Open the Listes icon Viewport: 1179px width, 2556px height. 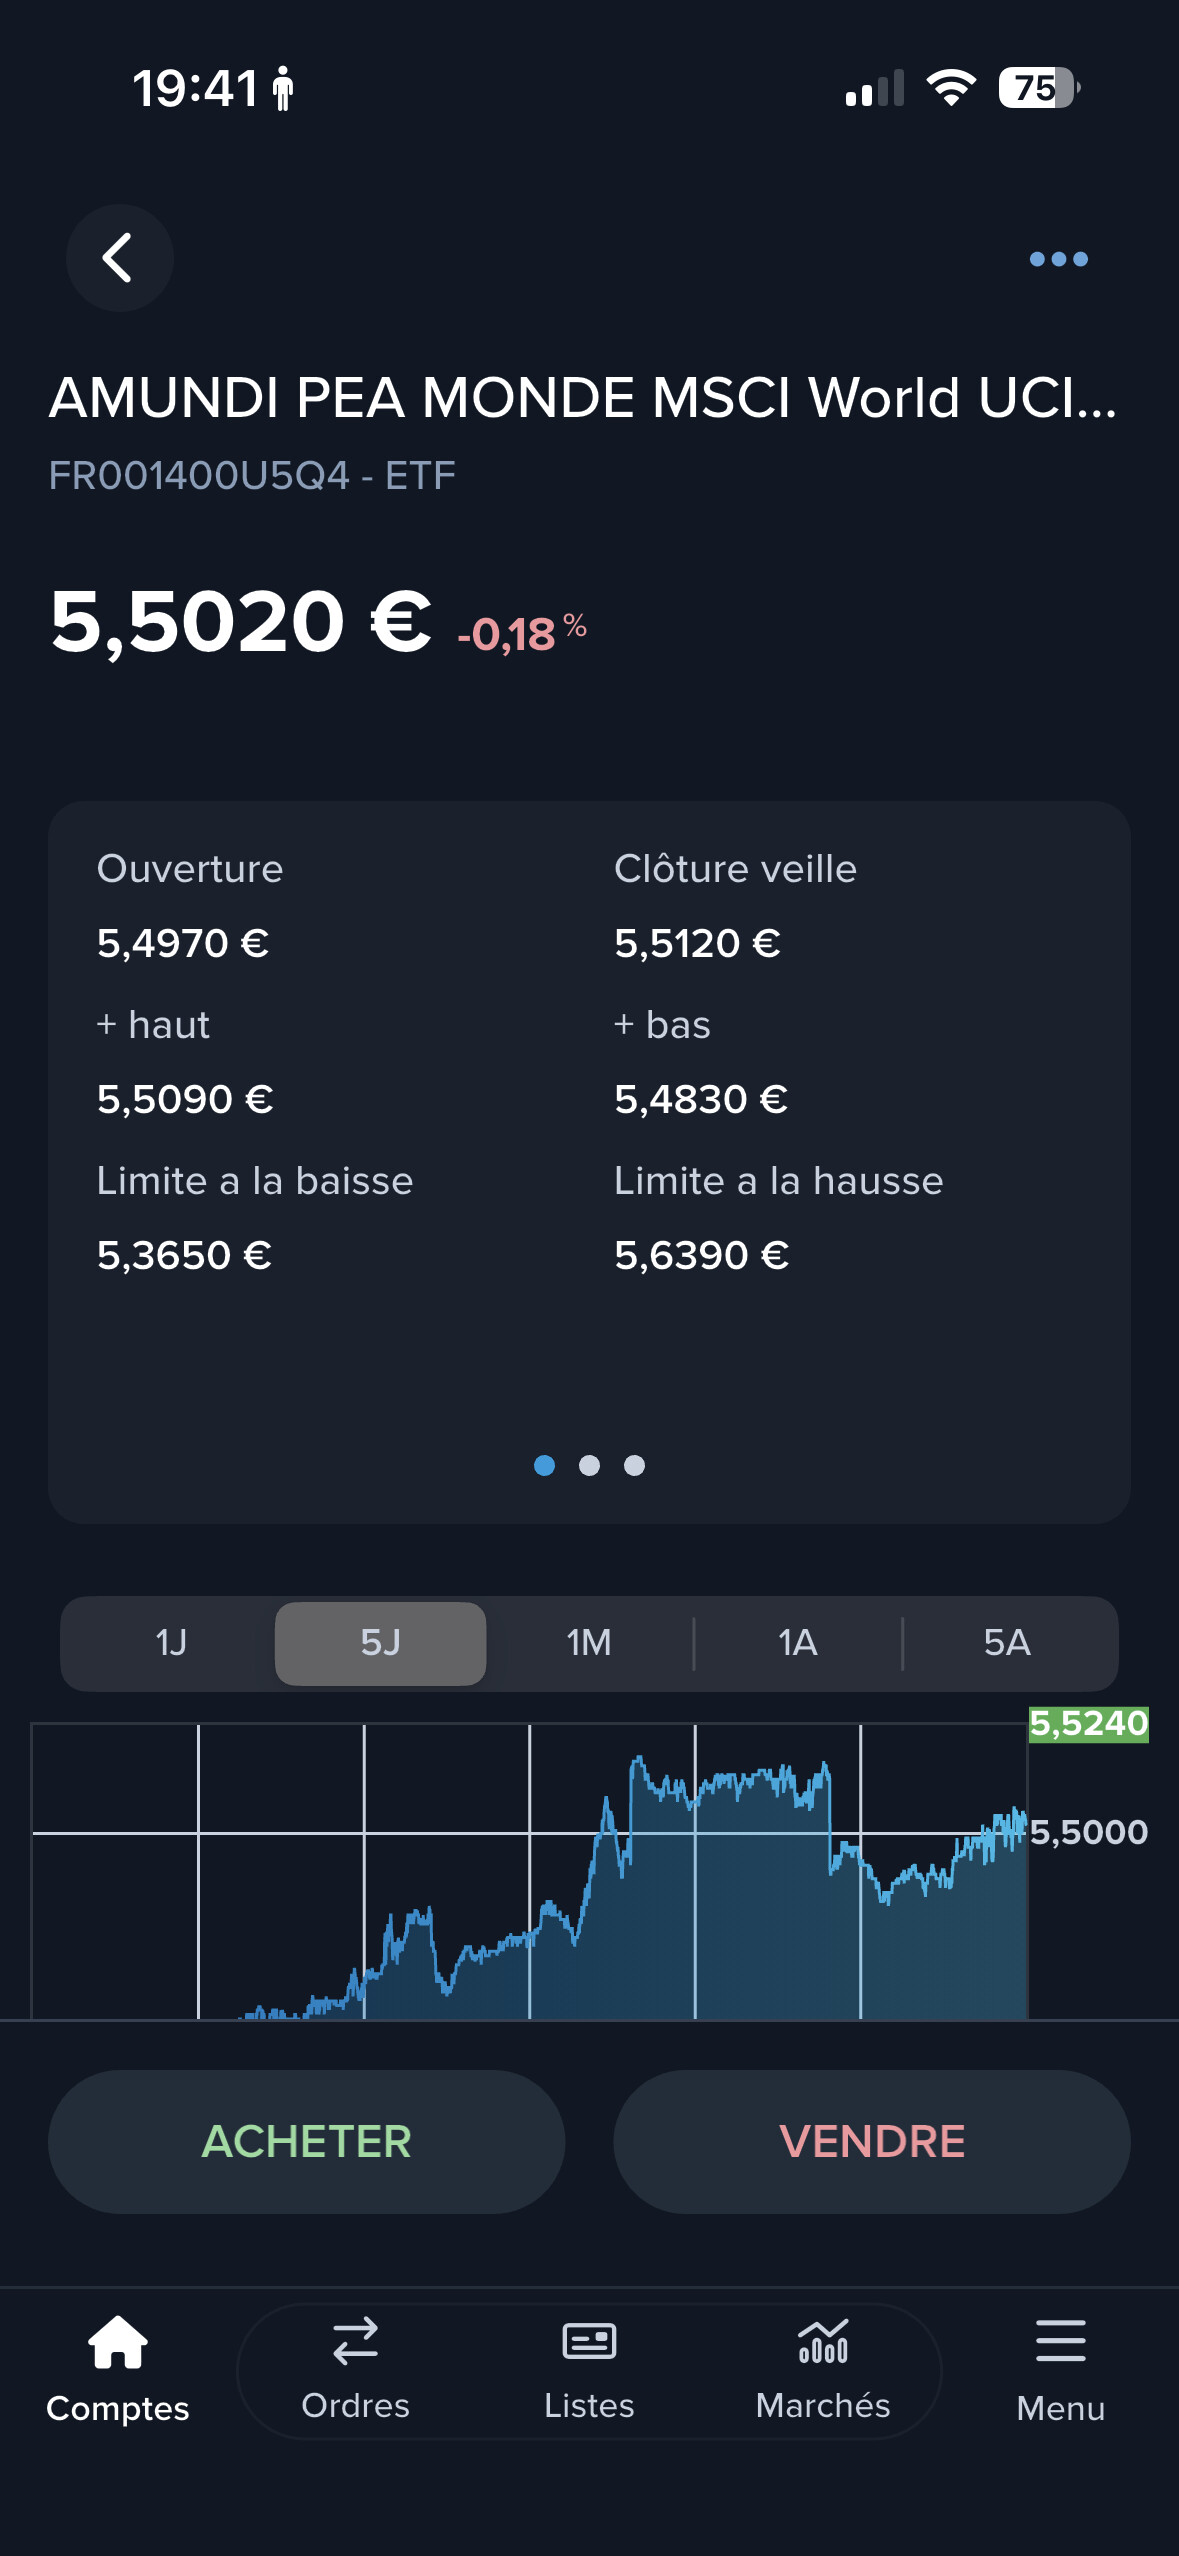click(x=589, y=2342)
